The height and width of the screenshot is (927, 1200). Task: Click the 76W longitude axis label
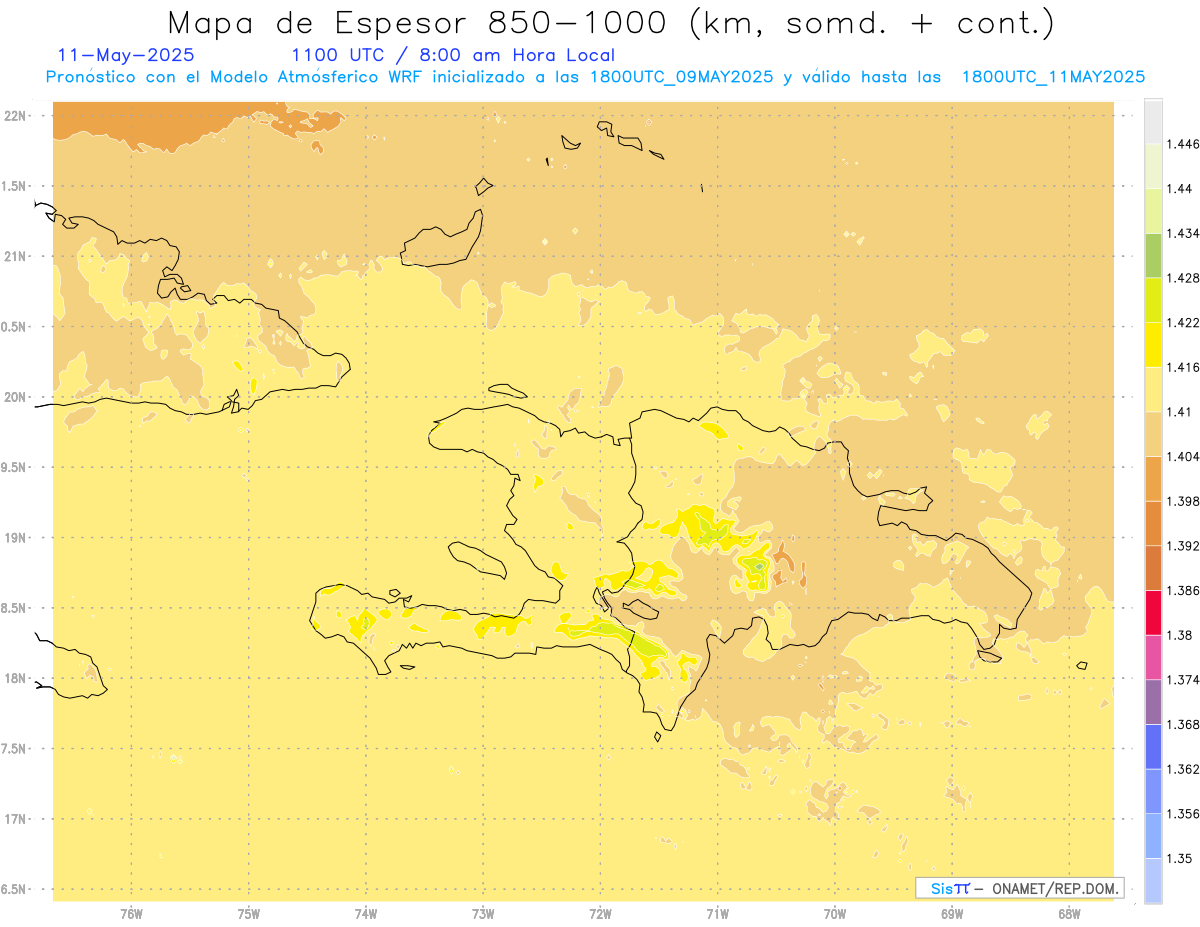pyautogui.click(x=131, y=913)
